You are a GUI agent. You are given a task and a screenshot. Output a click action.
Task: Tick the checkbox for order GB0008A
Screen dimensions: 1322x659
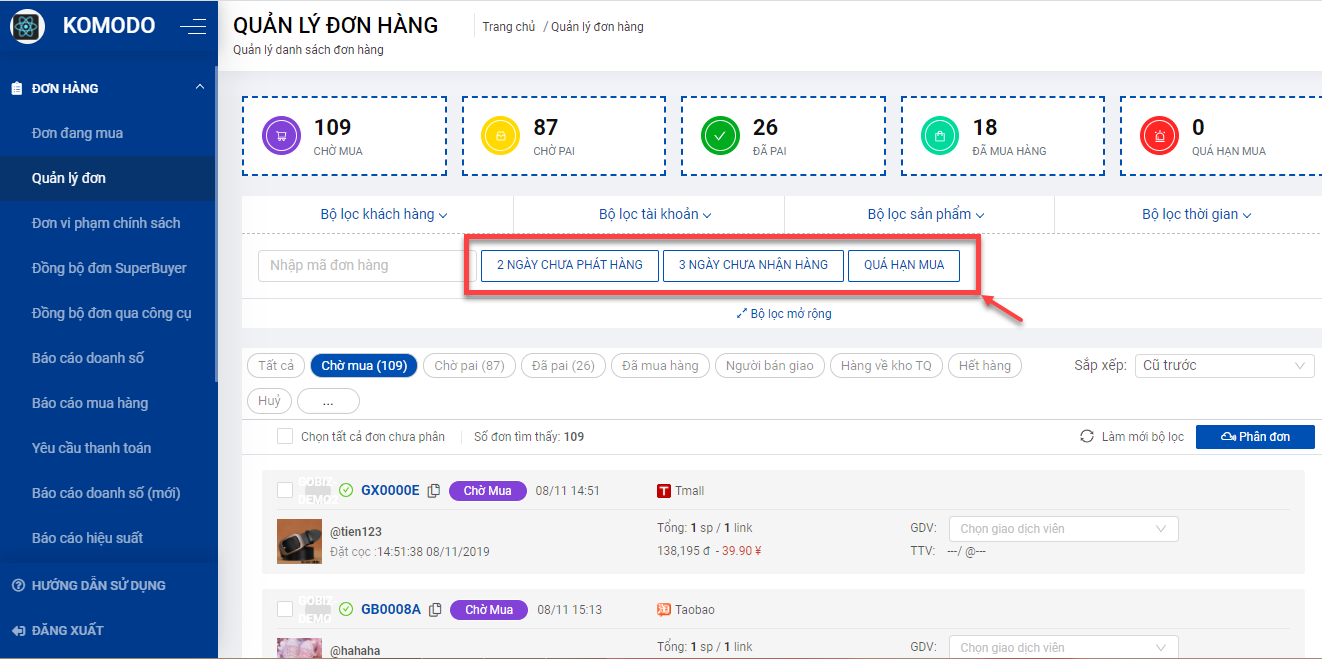(x=285, y=609)
